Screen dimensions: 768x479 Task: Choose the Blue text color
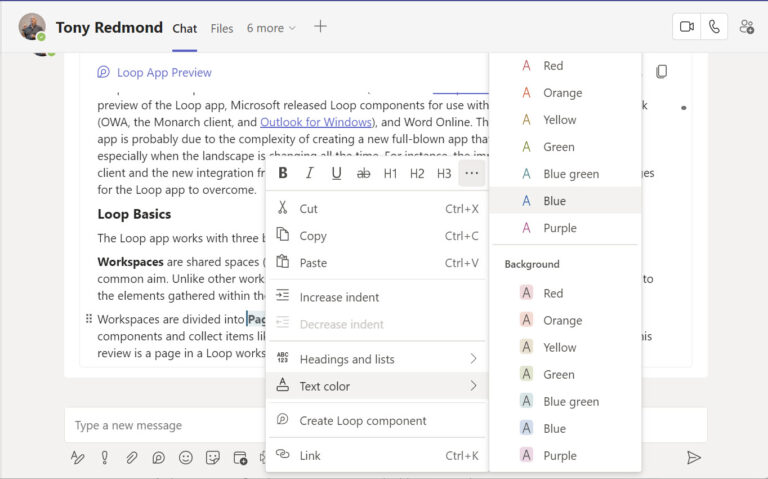[554, 201]
